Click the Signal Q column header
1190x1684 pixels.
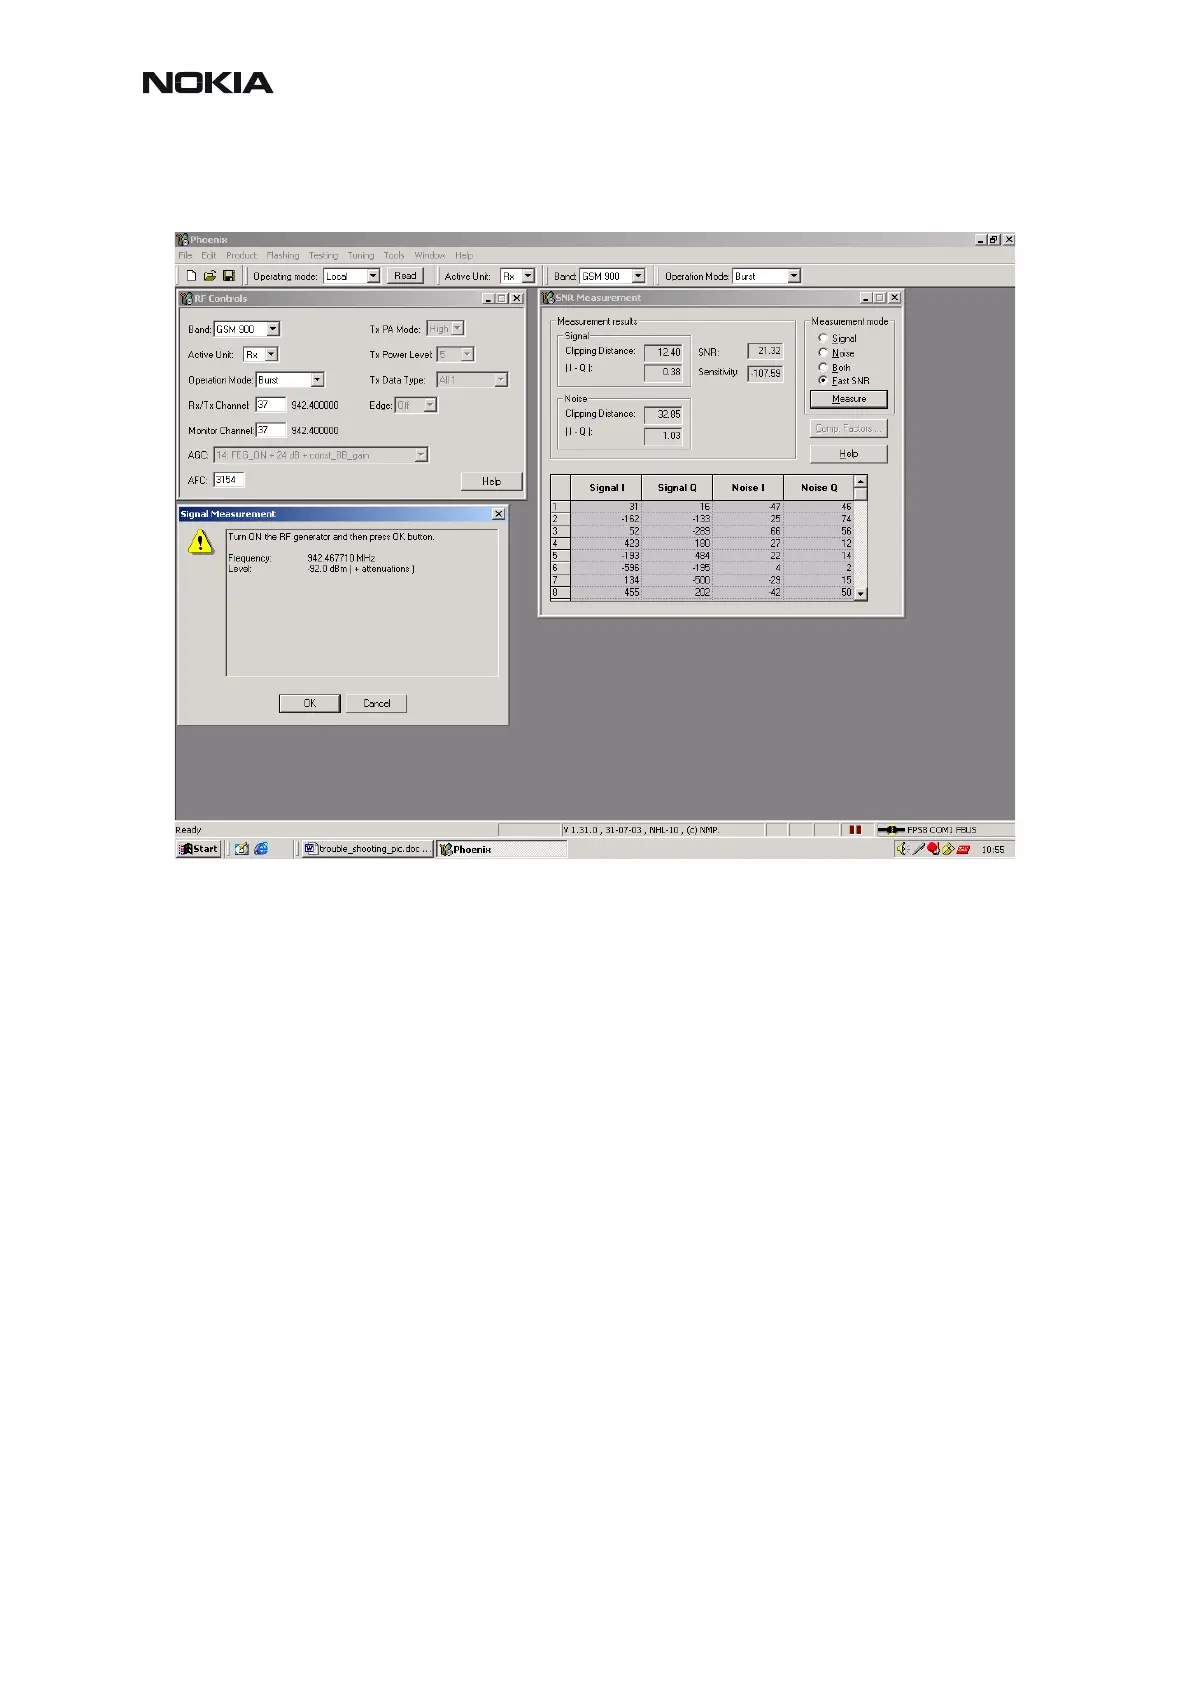pyautogui.click(x=677, y=488)
